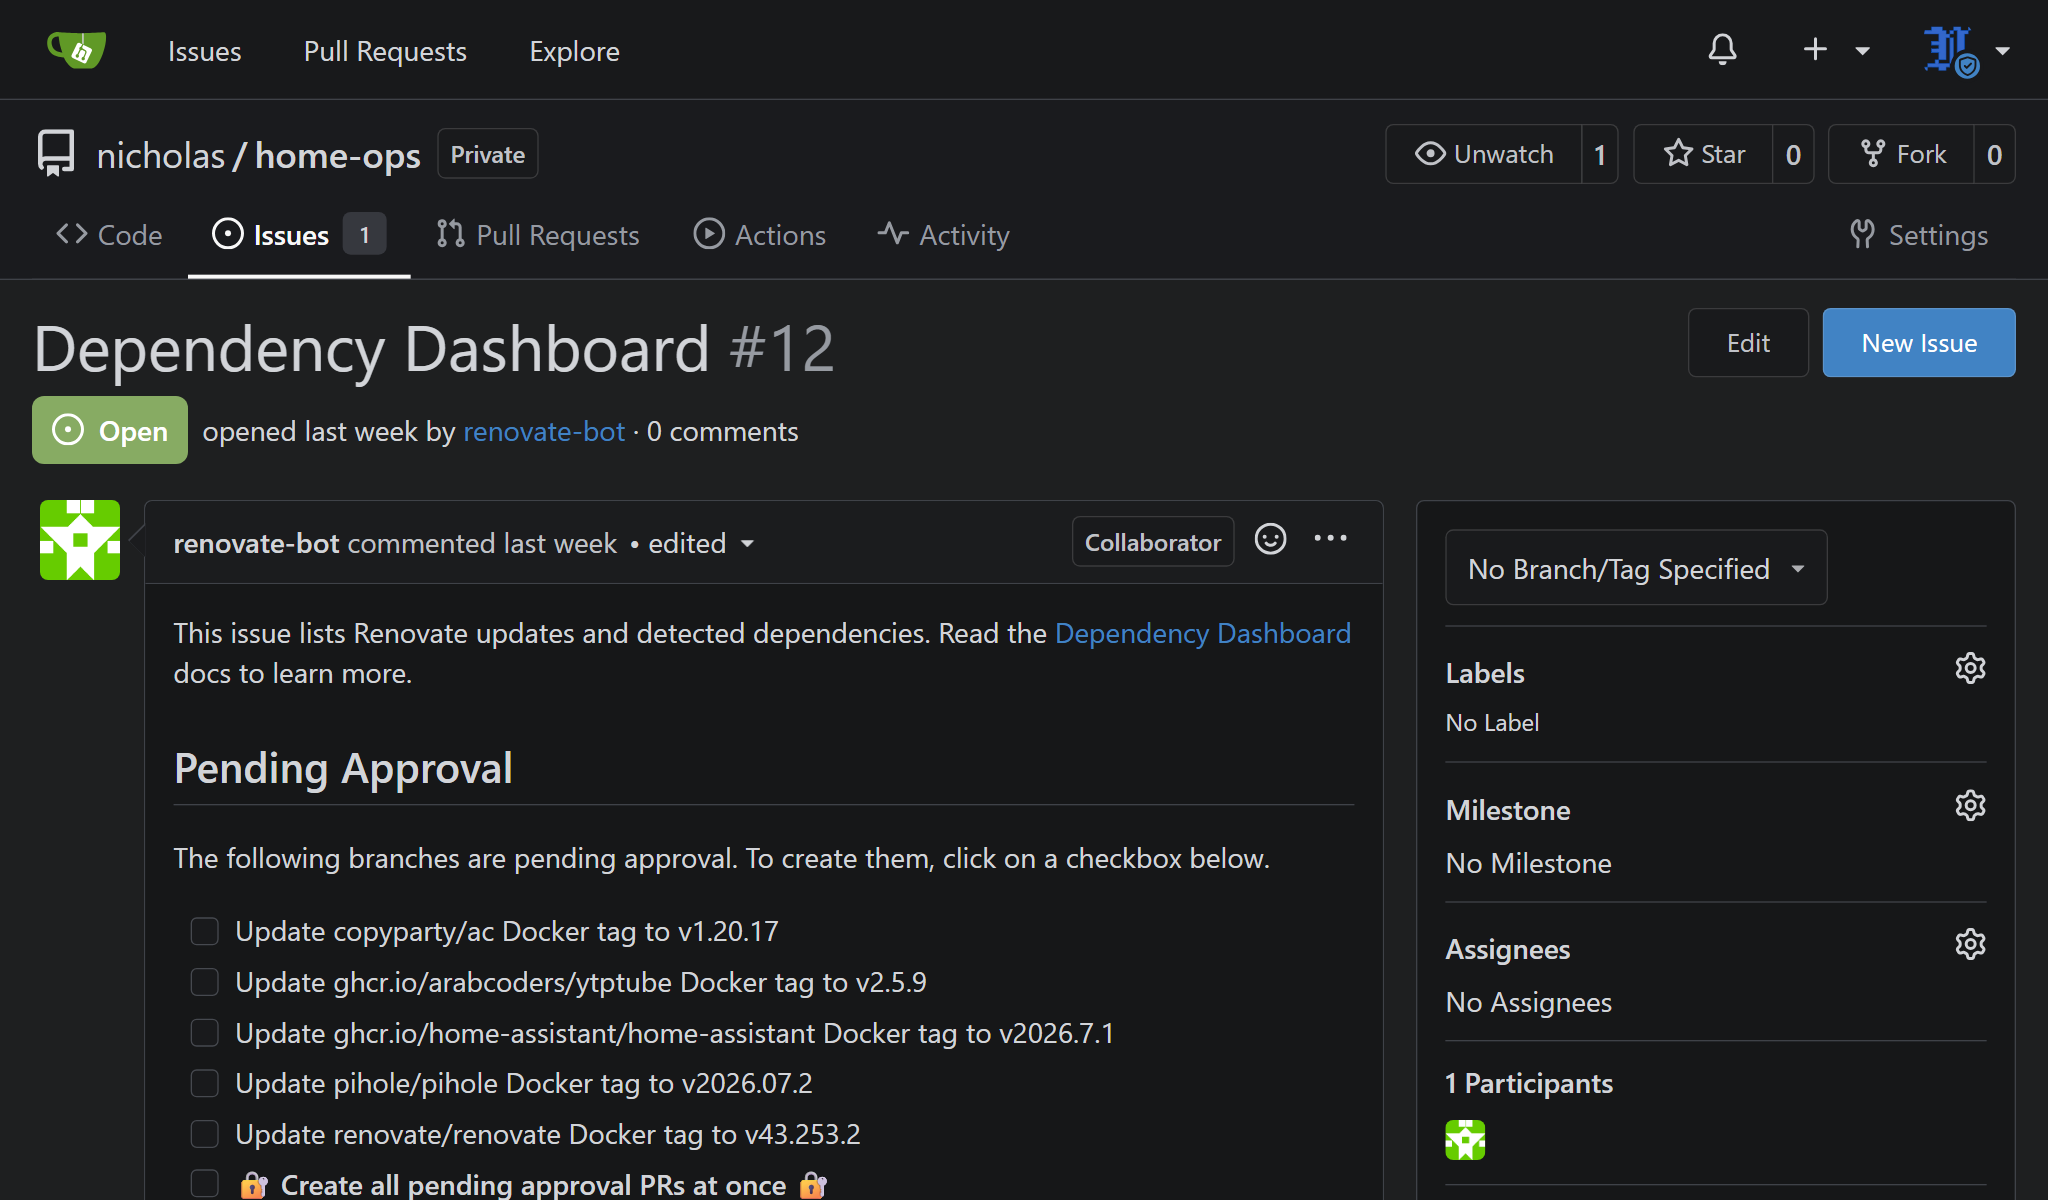Add a reaction with the smiley icon
Screen dimensions: 2048x1200
point(1270,540)
